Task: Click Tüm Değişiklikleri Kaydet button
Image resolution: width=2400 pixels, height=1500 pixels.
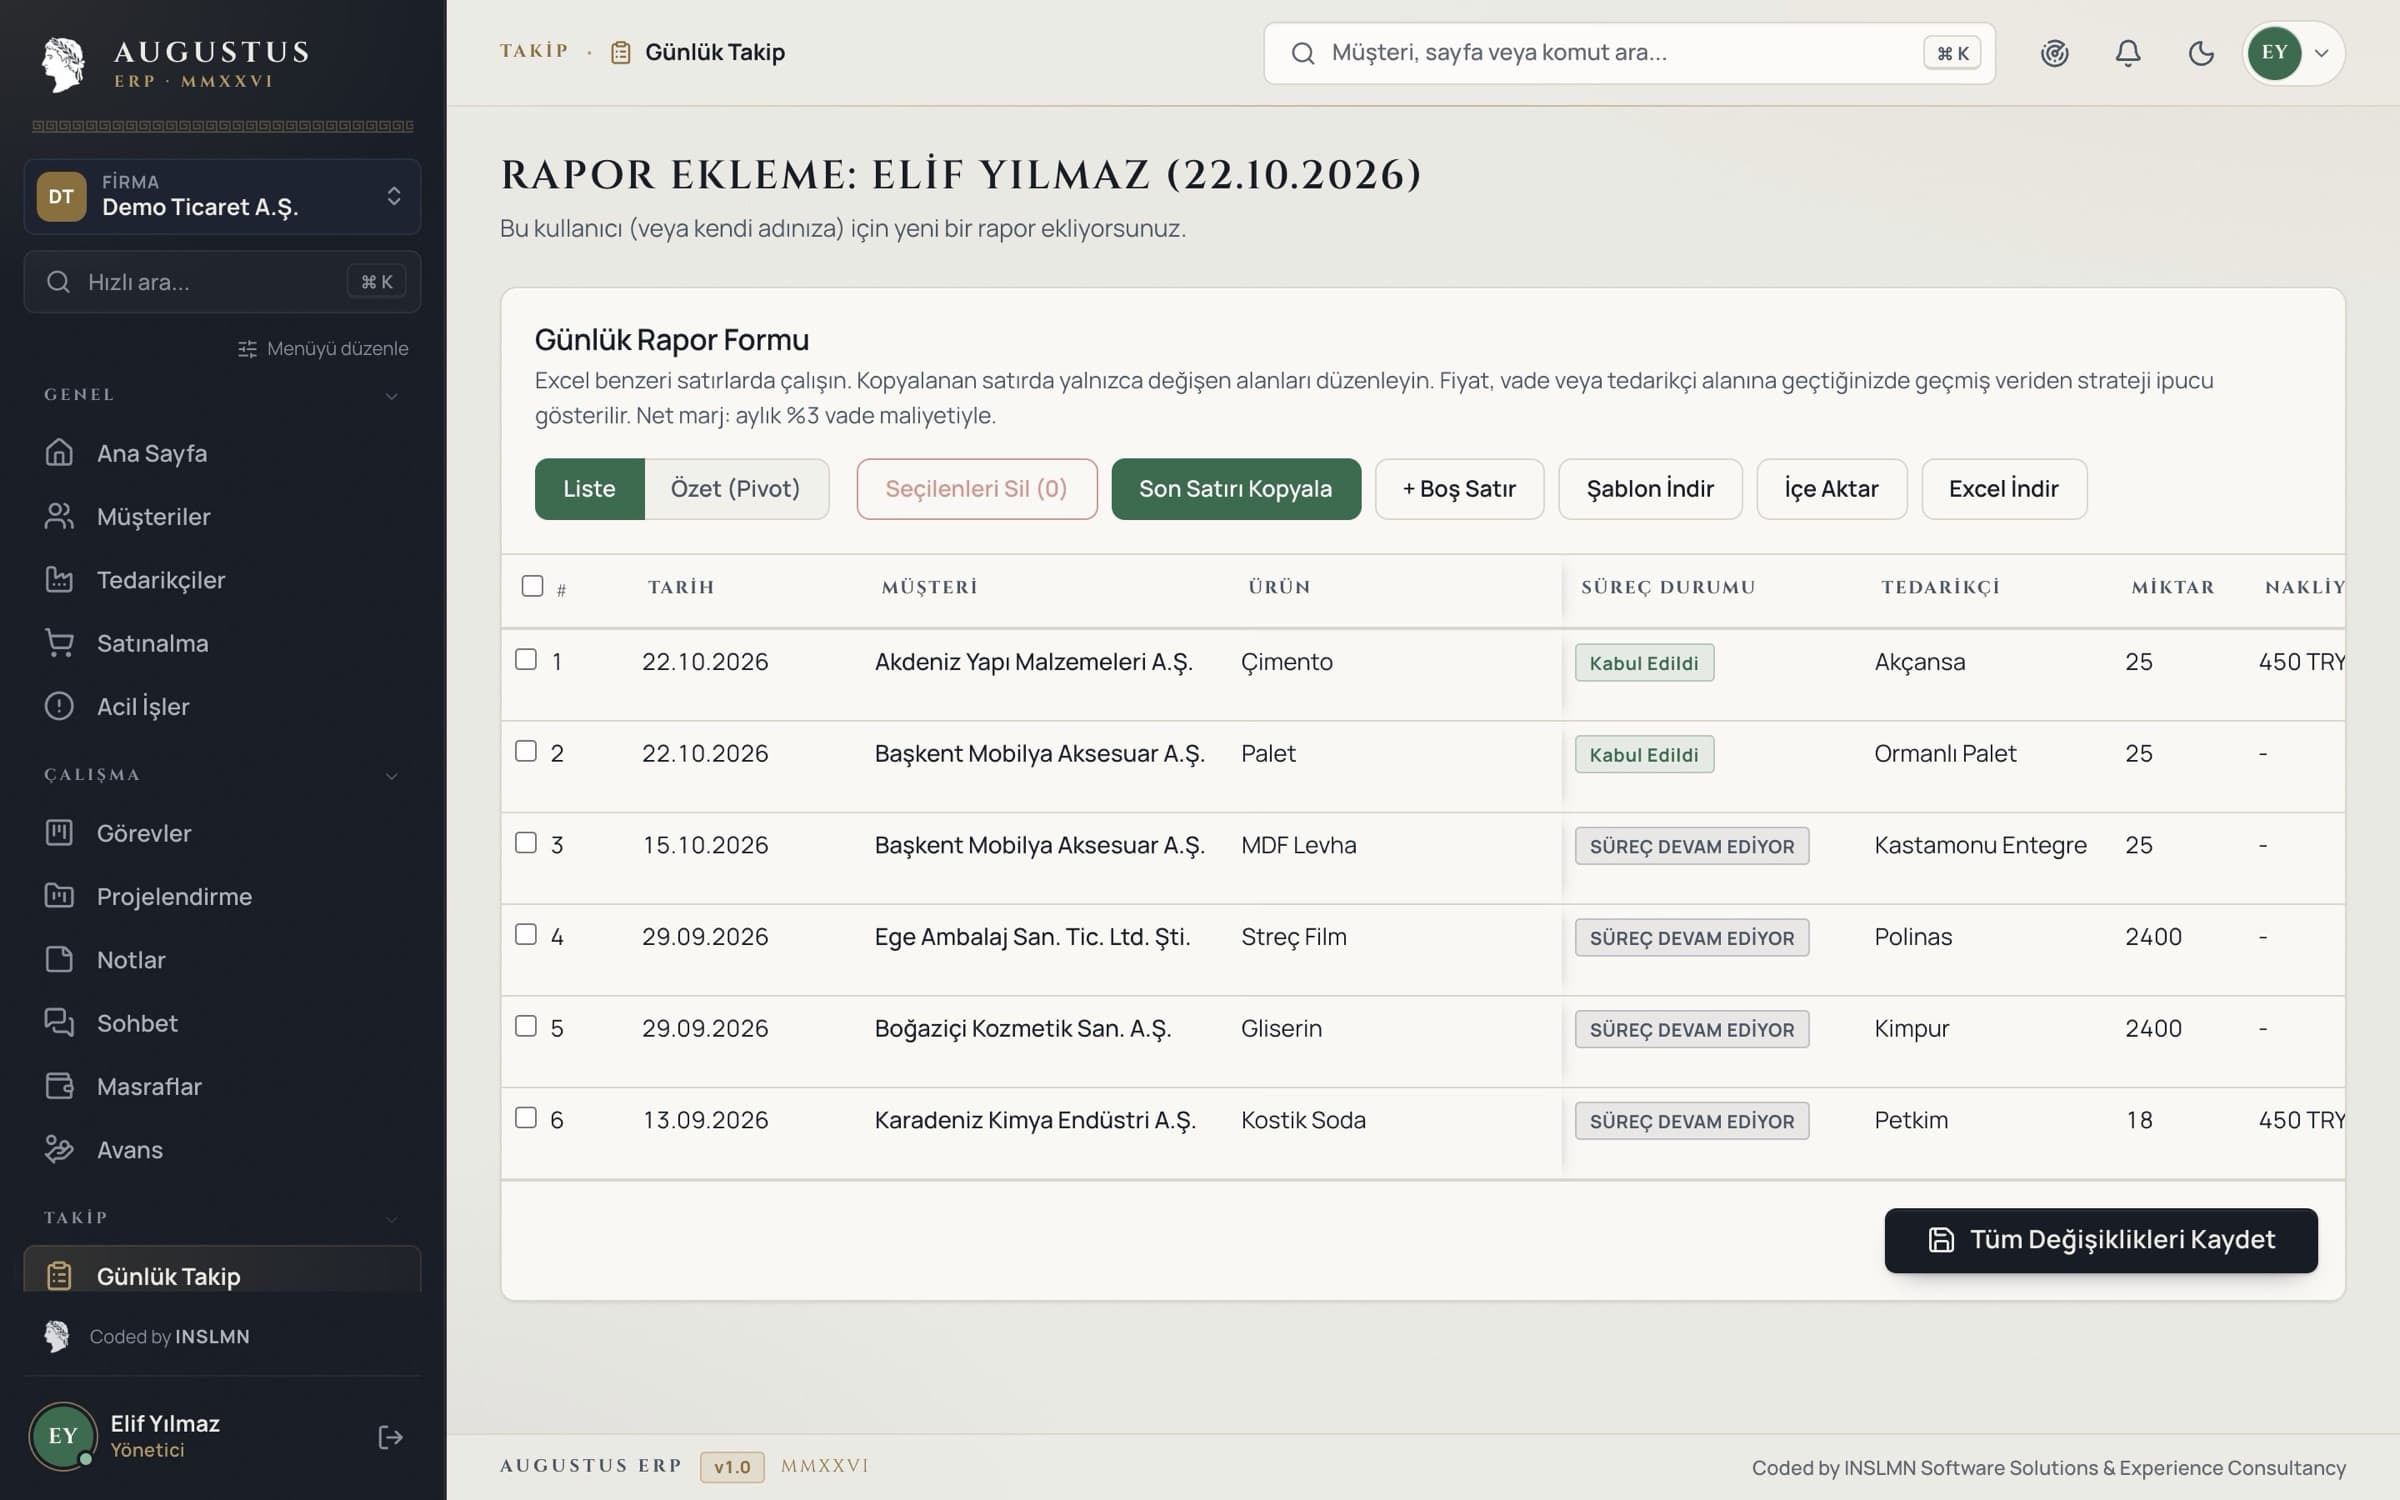Action: pyautogui.click(x=2101, y=1240)
